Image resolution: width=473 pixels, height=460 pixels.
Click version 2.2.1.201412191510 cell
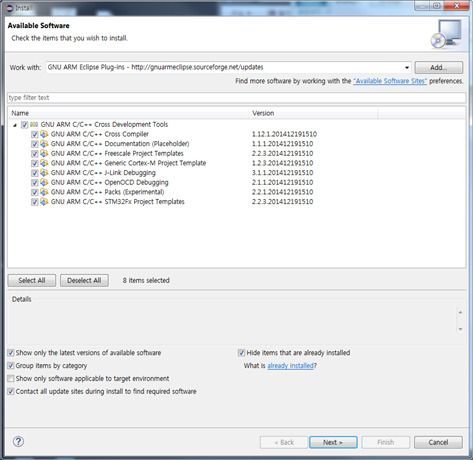[x=282, y=192]
